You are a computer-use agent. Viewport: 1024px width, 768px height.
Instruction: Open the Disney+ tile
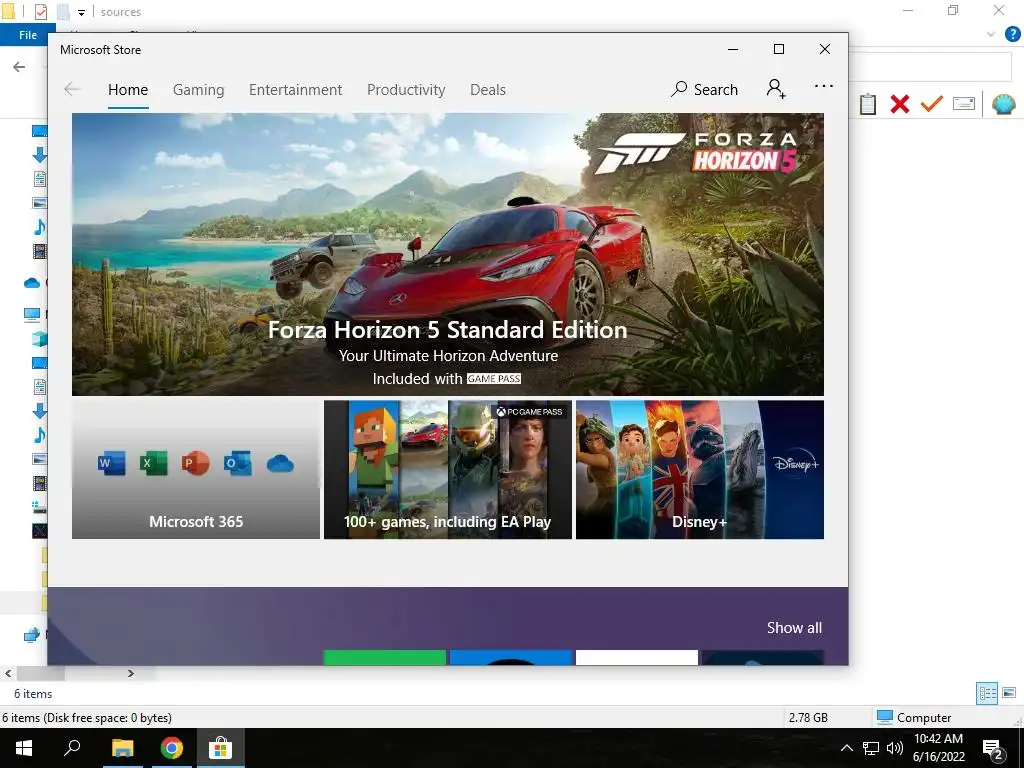coord(699,470)
